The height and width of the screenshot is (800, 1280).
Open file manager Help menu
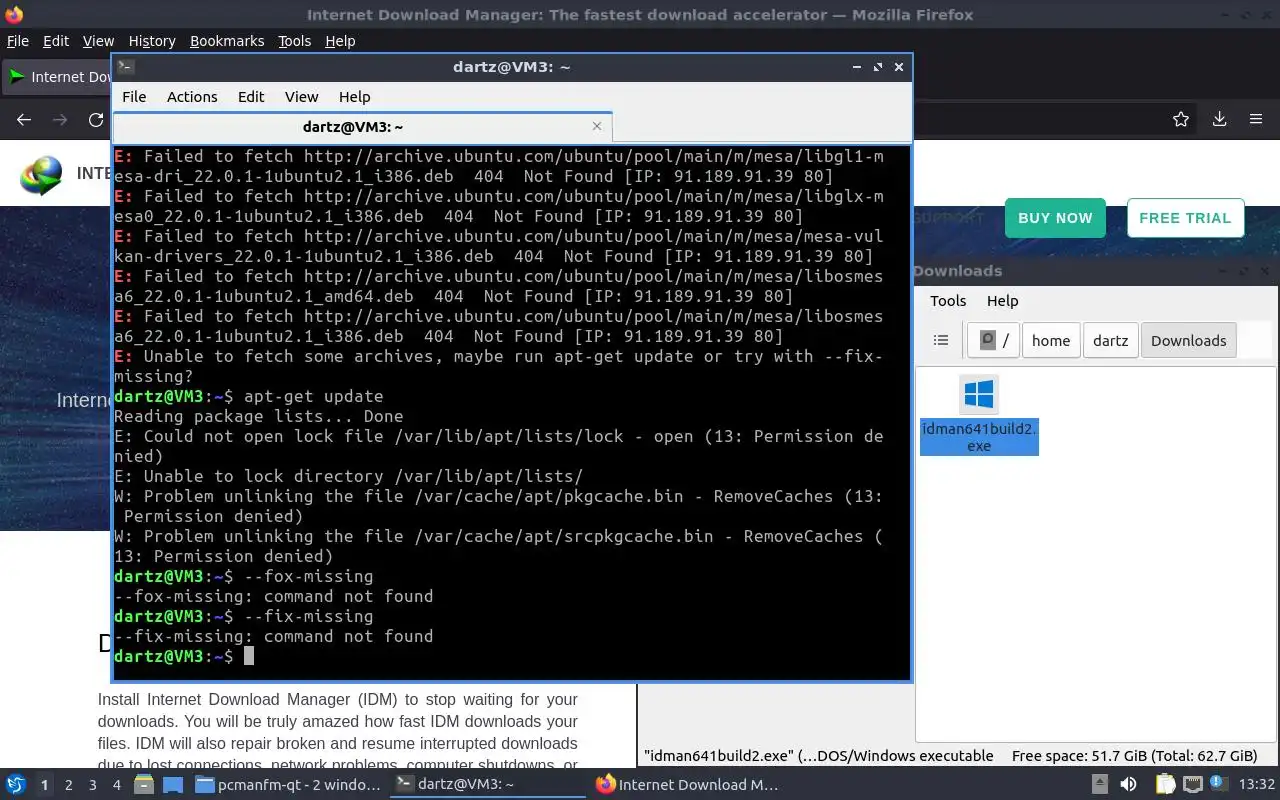tap(1002, 301)
